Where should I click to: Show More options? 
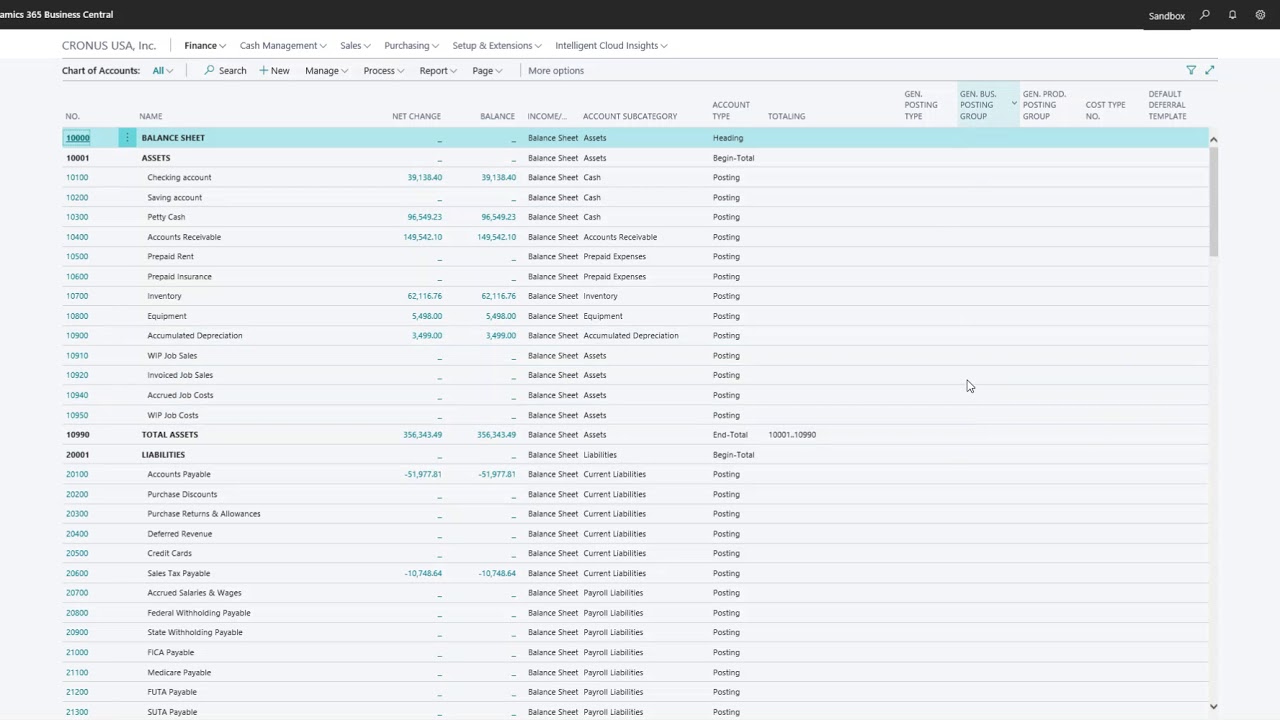coord(556,71)
